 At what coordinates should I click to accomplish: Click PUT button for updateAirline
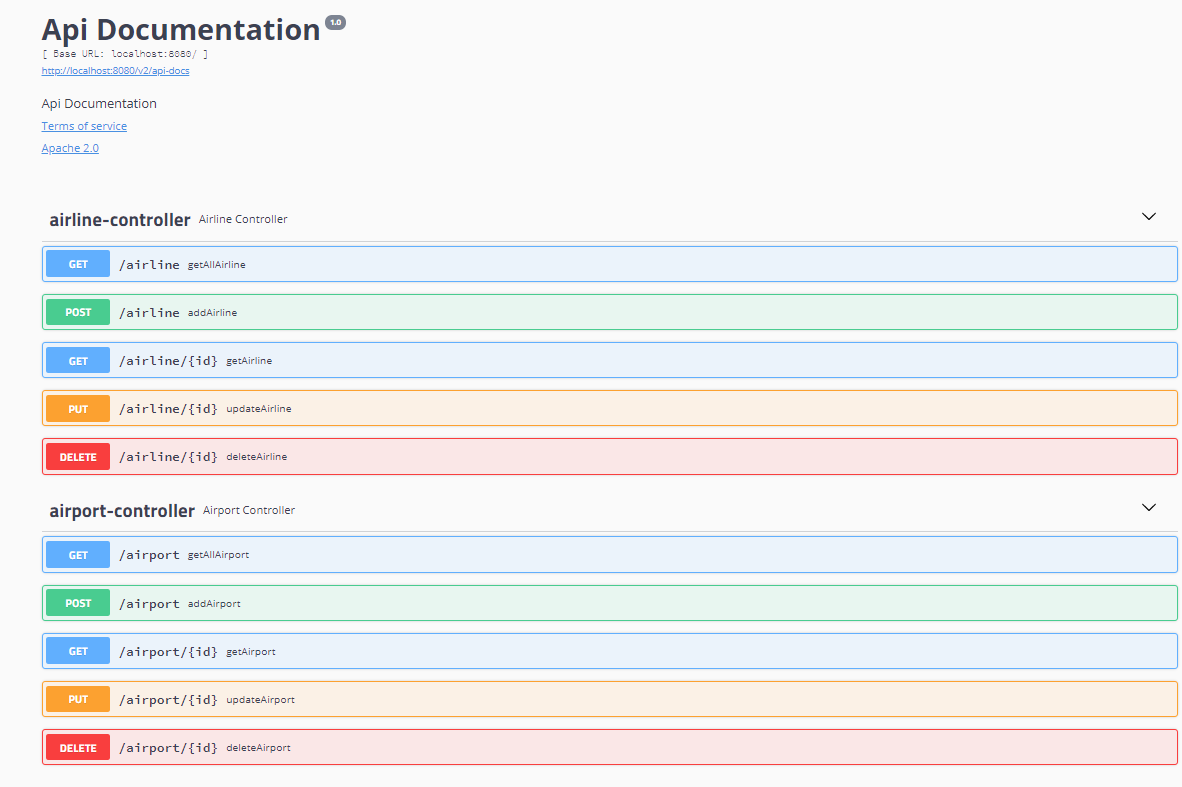[x=78, y=409]
